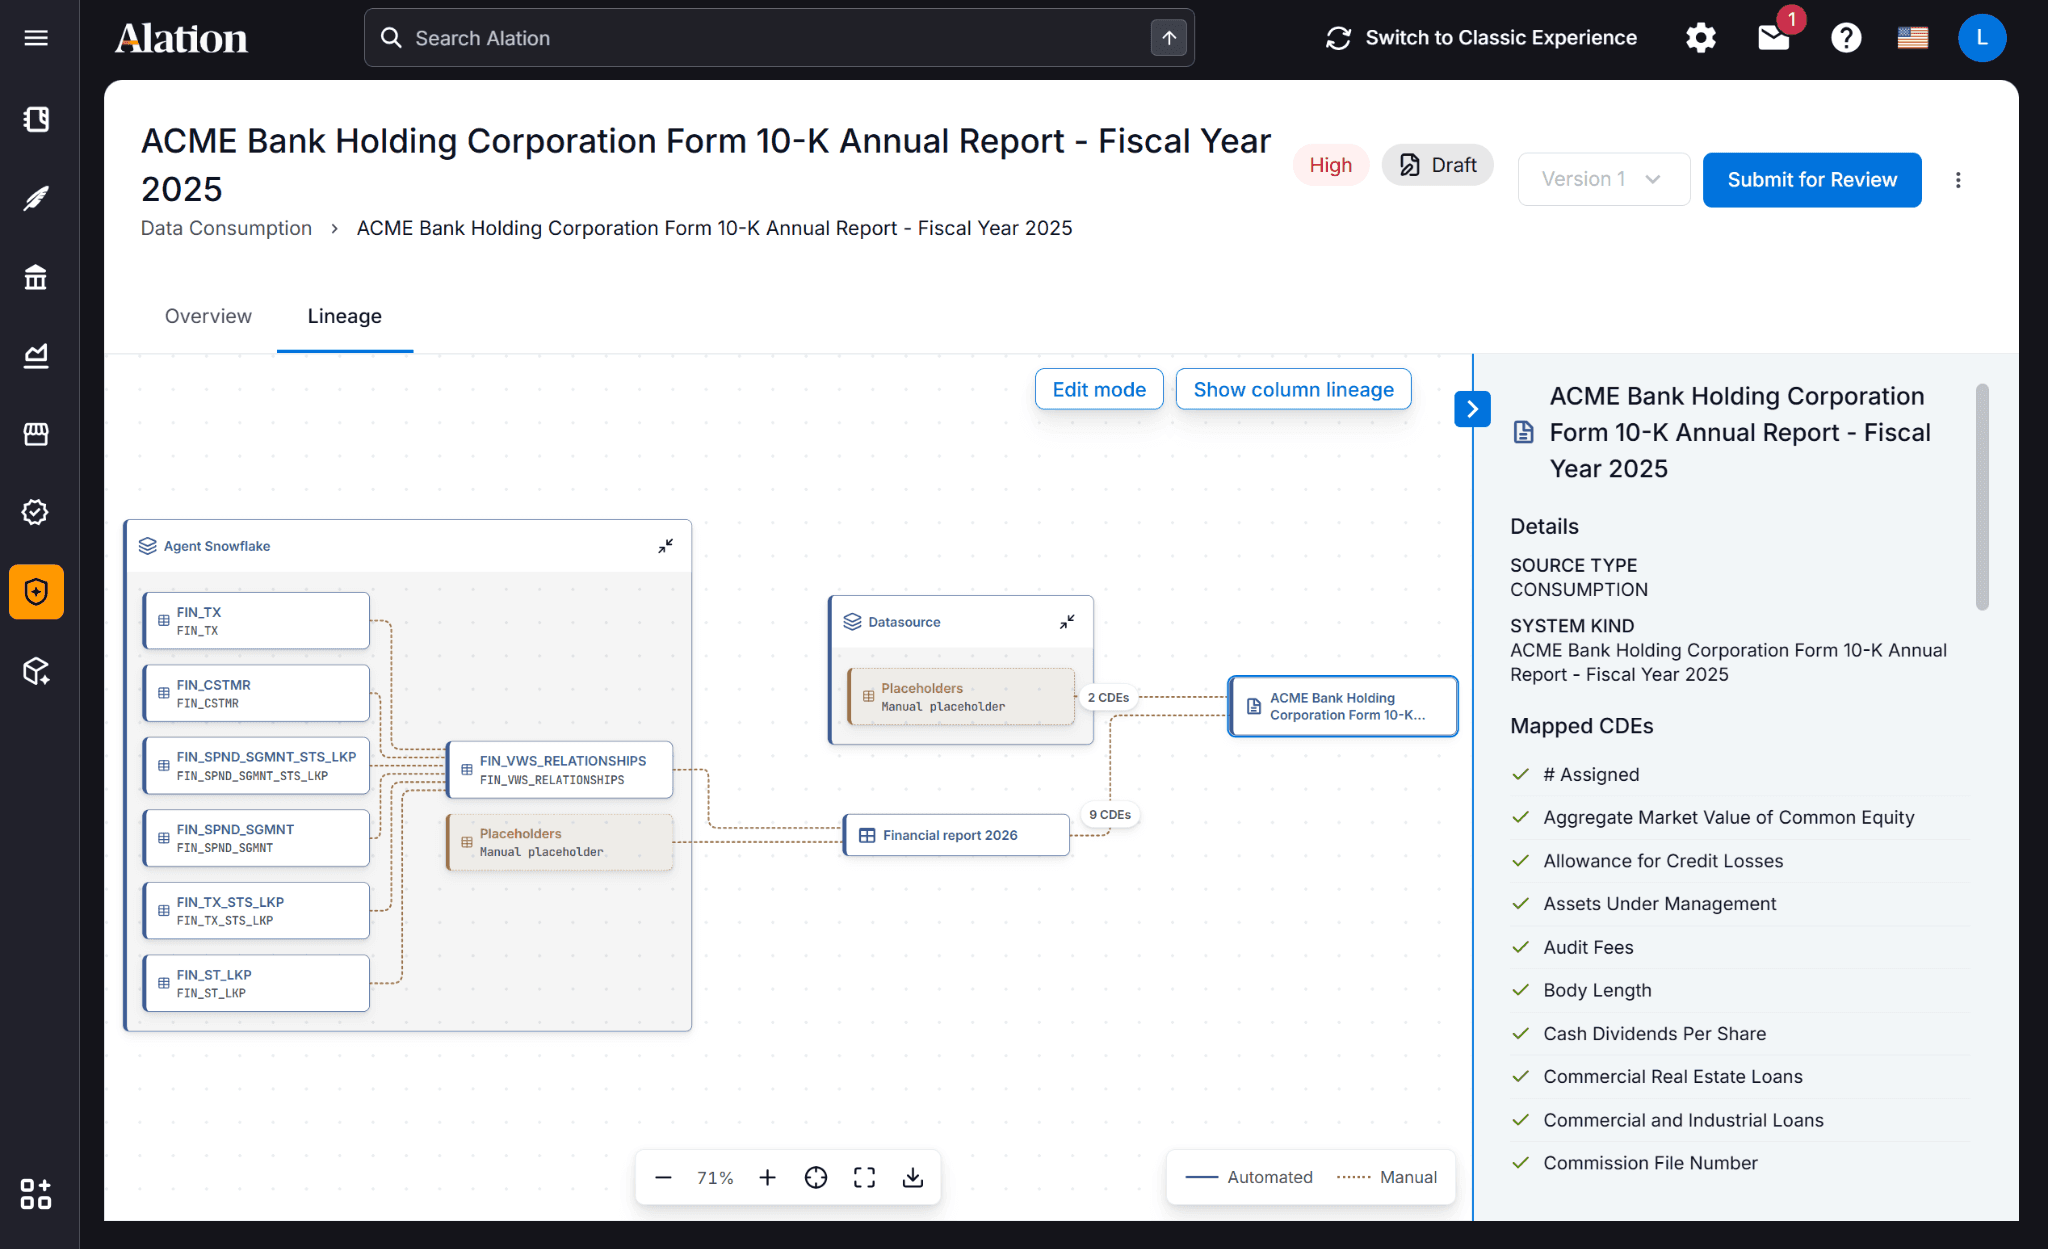Viewport: 2048px width, 1249px height.
Task: Select the FIN_CSTMR table node
Action: point(256,694)
